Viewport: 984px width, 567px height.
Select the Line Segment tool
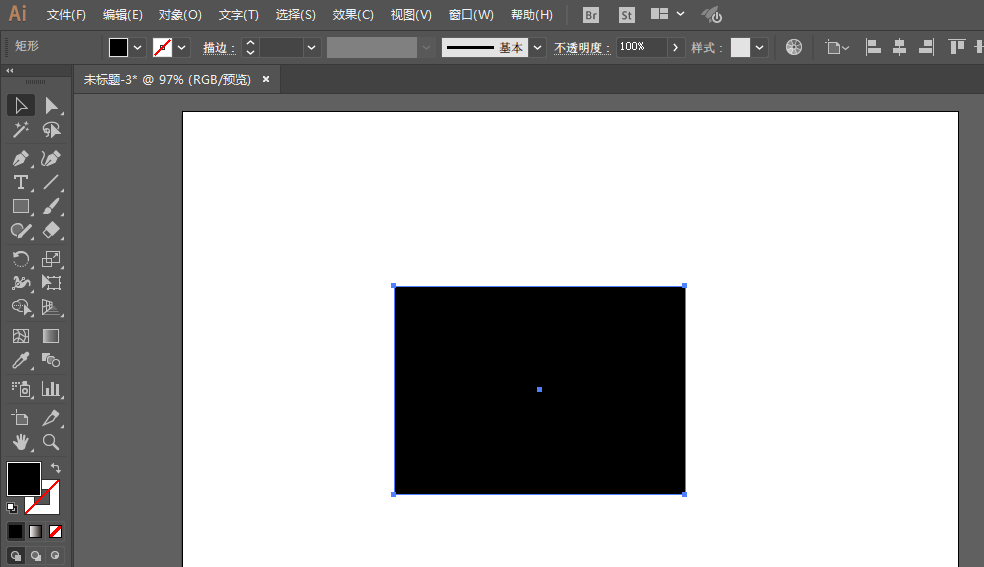pos(51,183)
